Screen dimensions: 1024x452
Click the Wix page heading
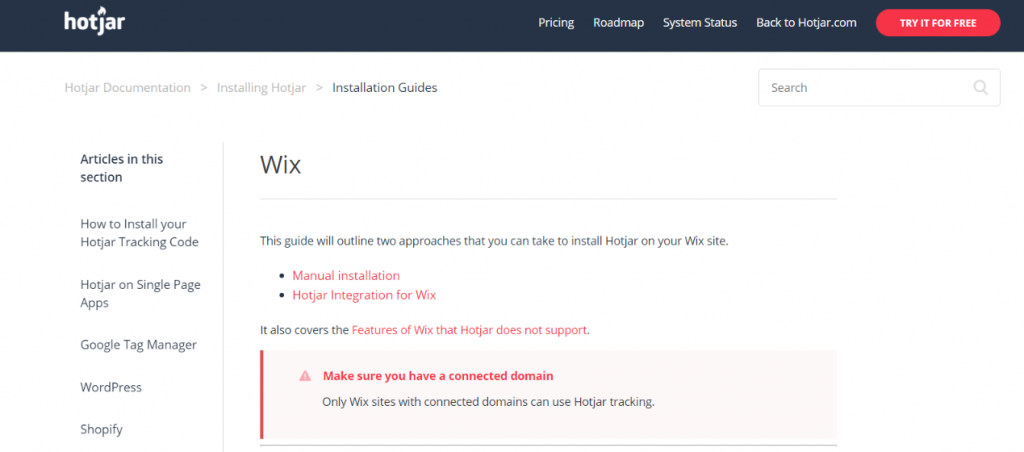click(280, 165)
